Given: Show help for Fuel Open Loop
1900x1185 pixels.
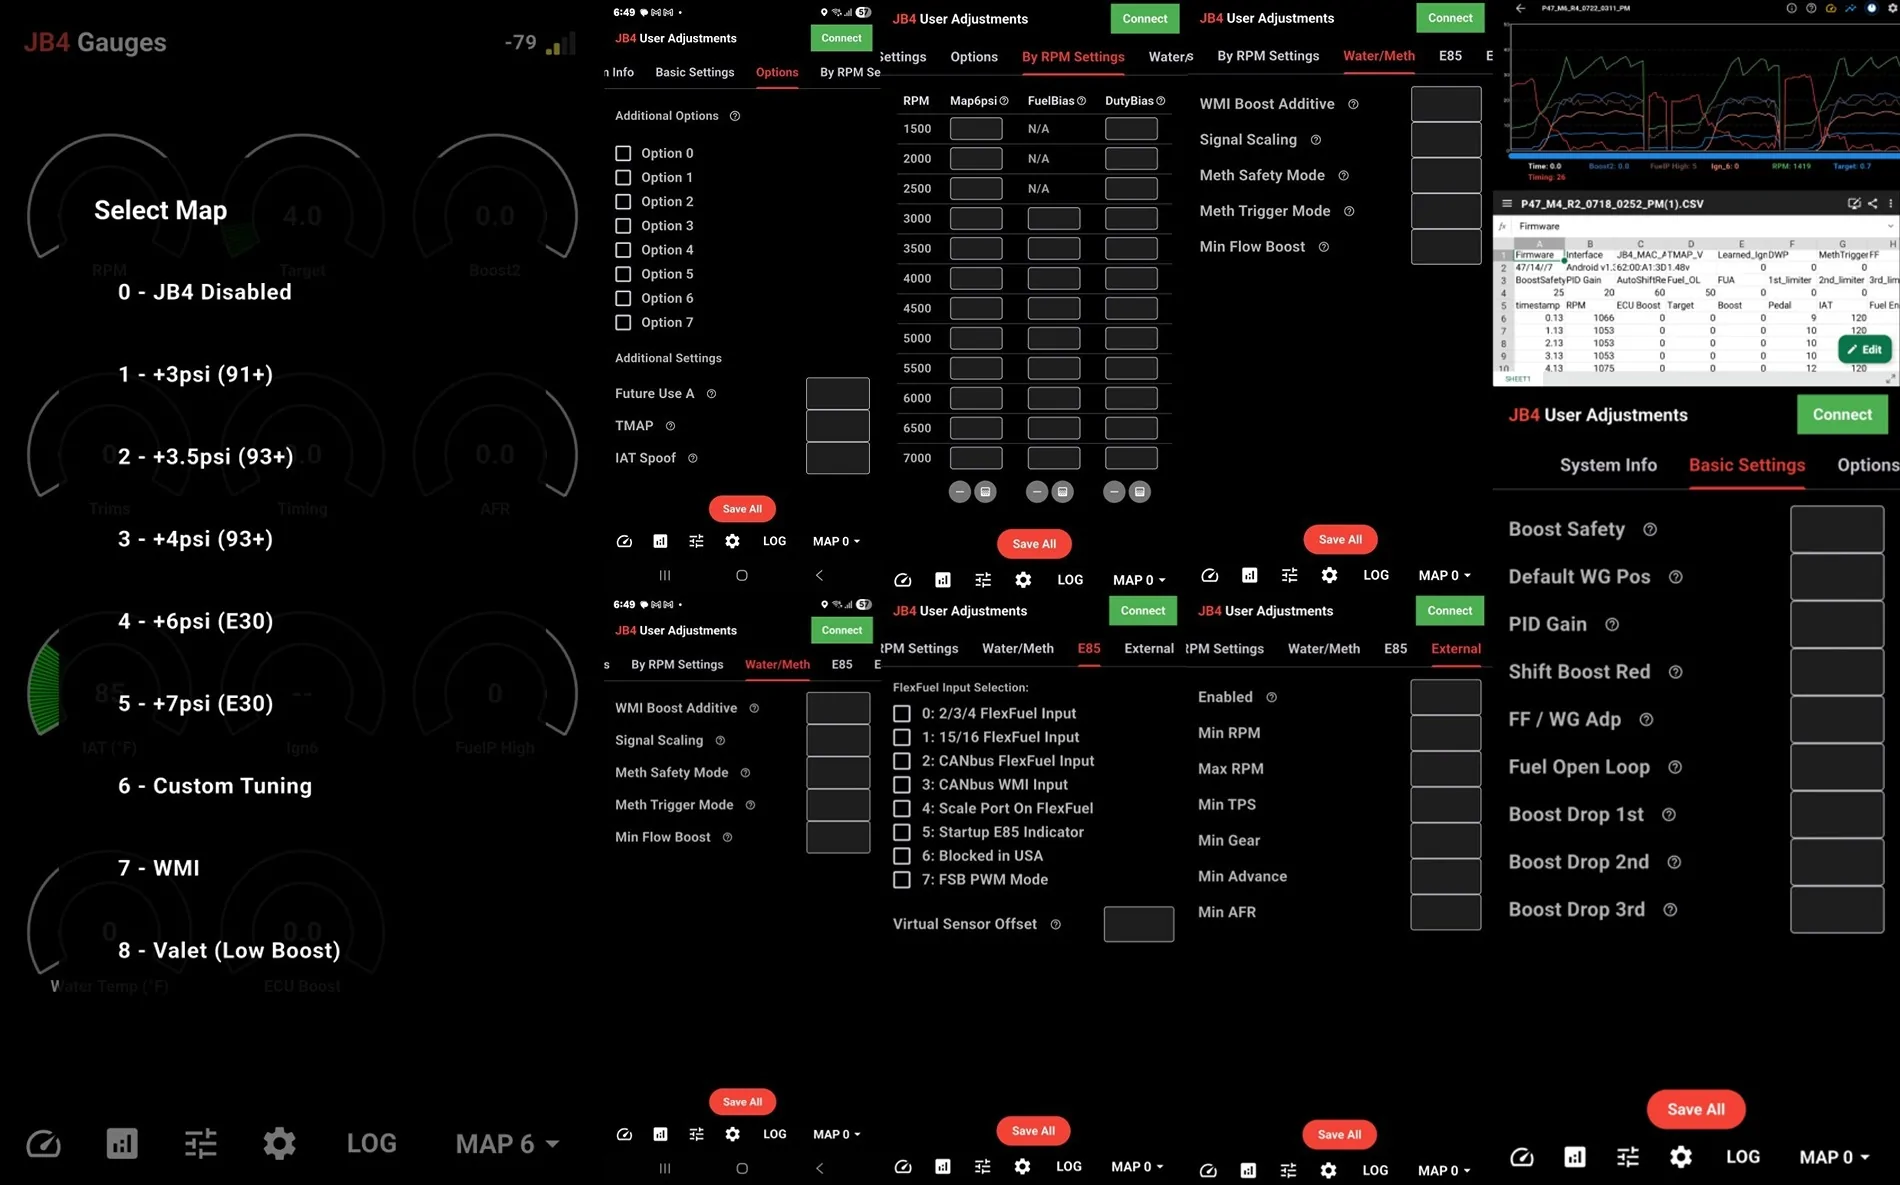Looking at the screenshot, I should (1675, 767).
